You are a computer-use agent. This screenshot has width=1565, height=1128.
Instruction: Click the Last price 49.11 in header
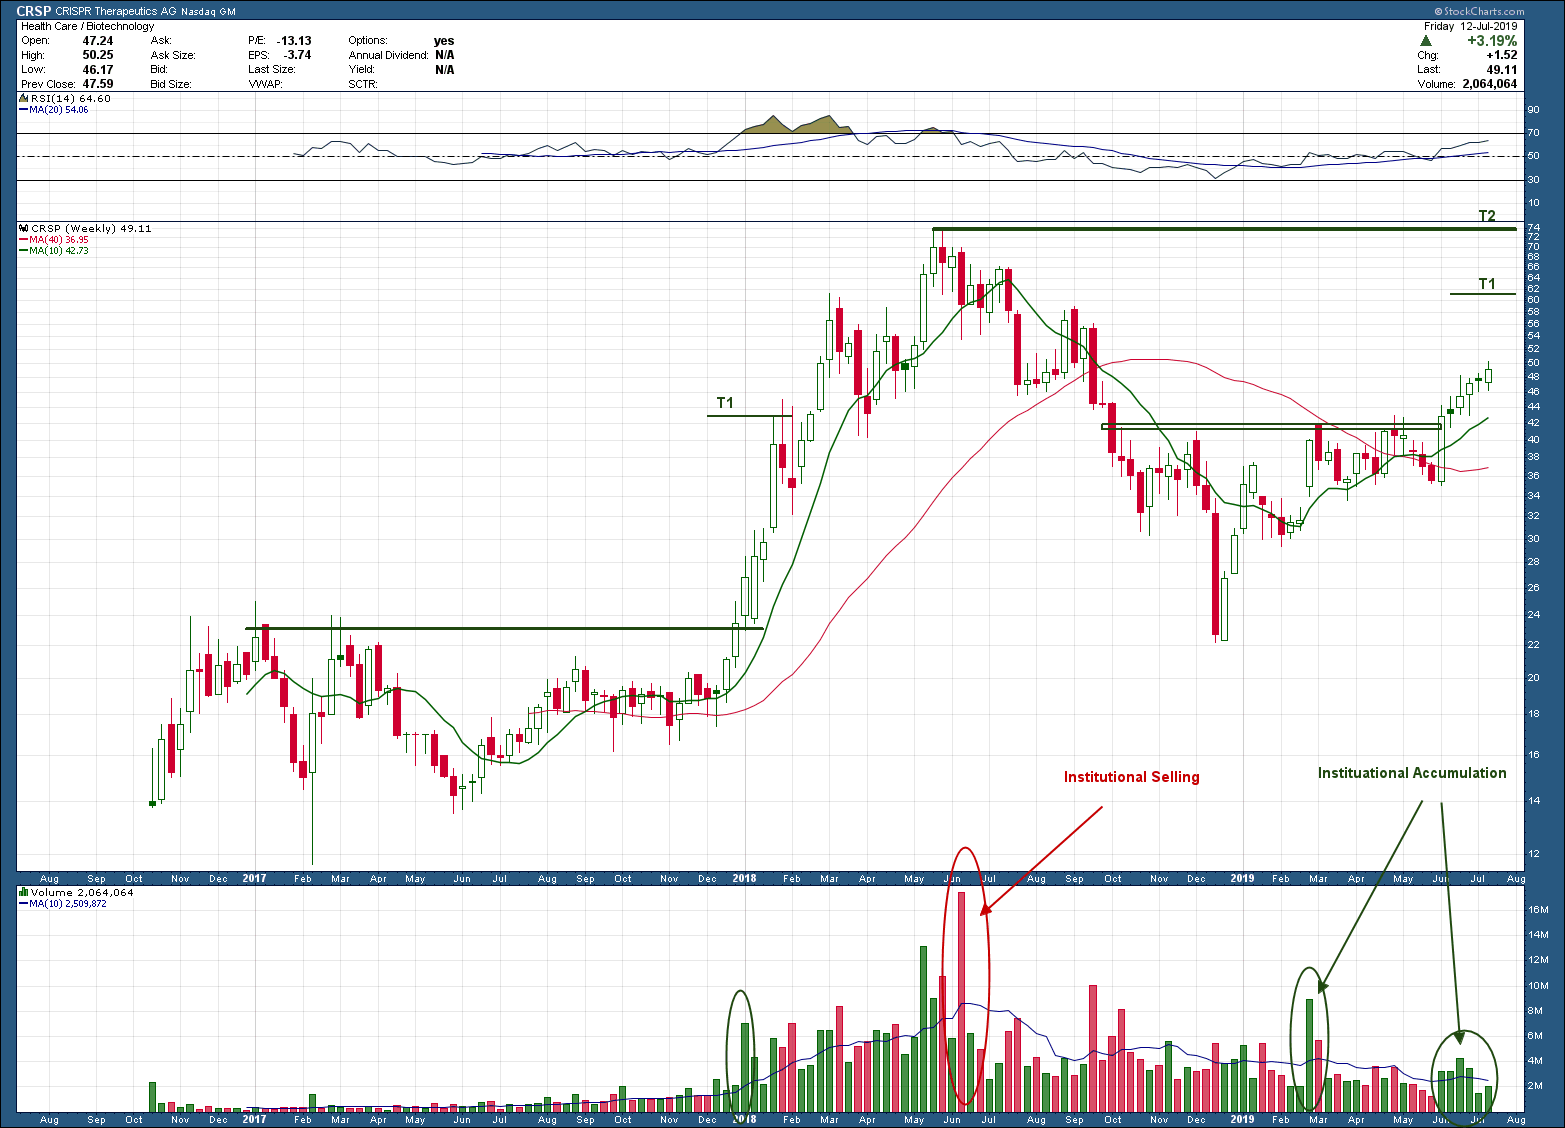[x=1502, y=70]
